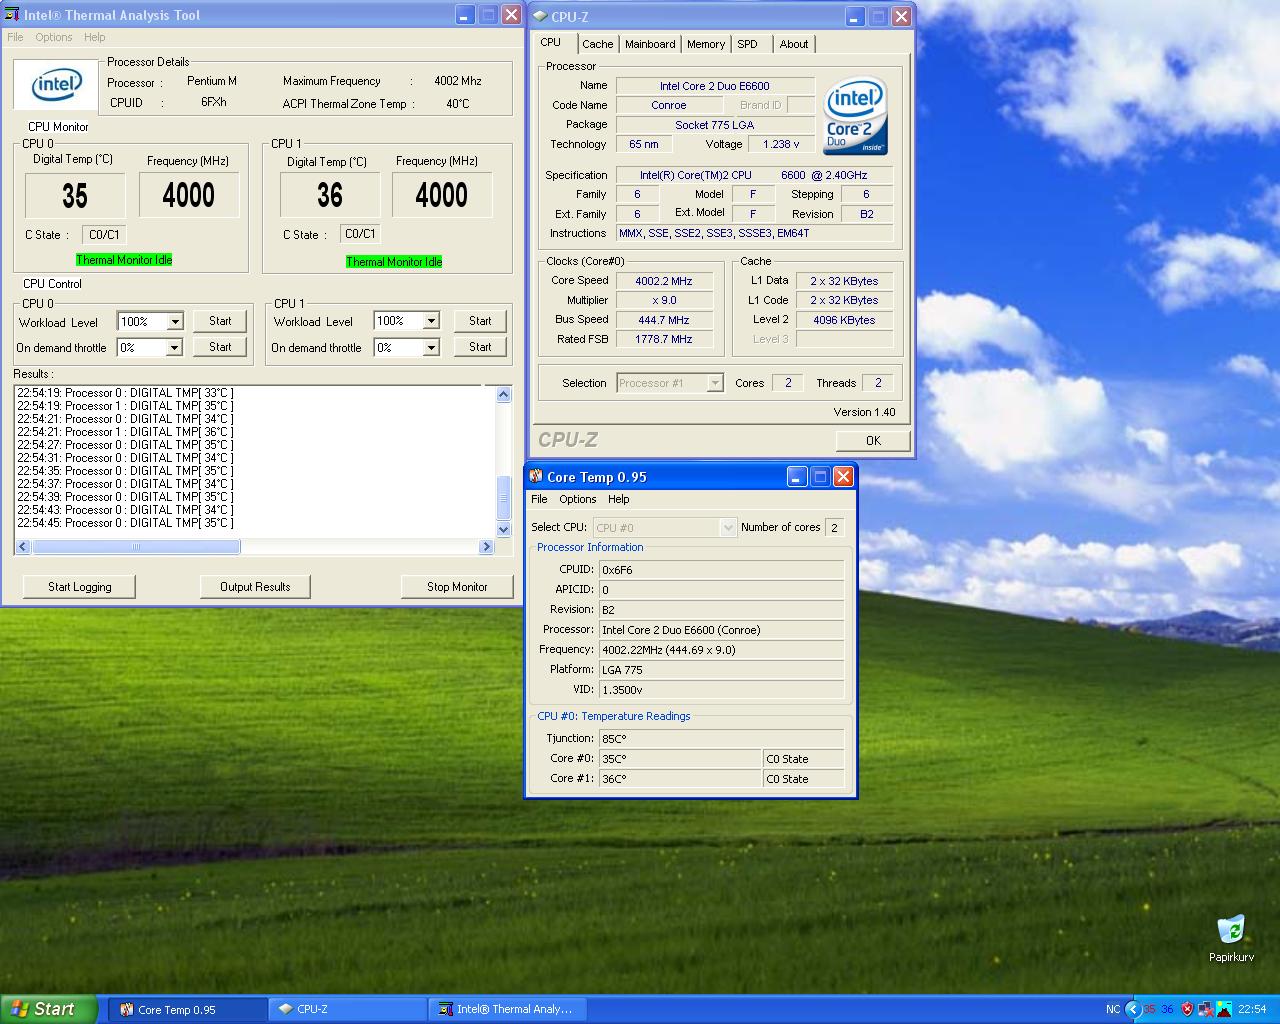Image resolution: width=1280 pixels, height=1024 pixels.
Task: Click CPU-Z Bus Speed 444.7 MHz value
Action: pos(664,320)
